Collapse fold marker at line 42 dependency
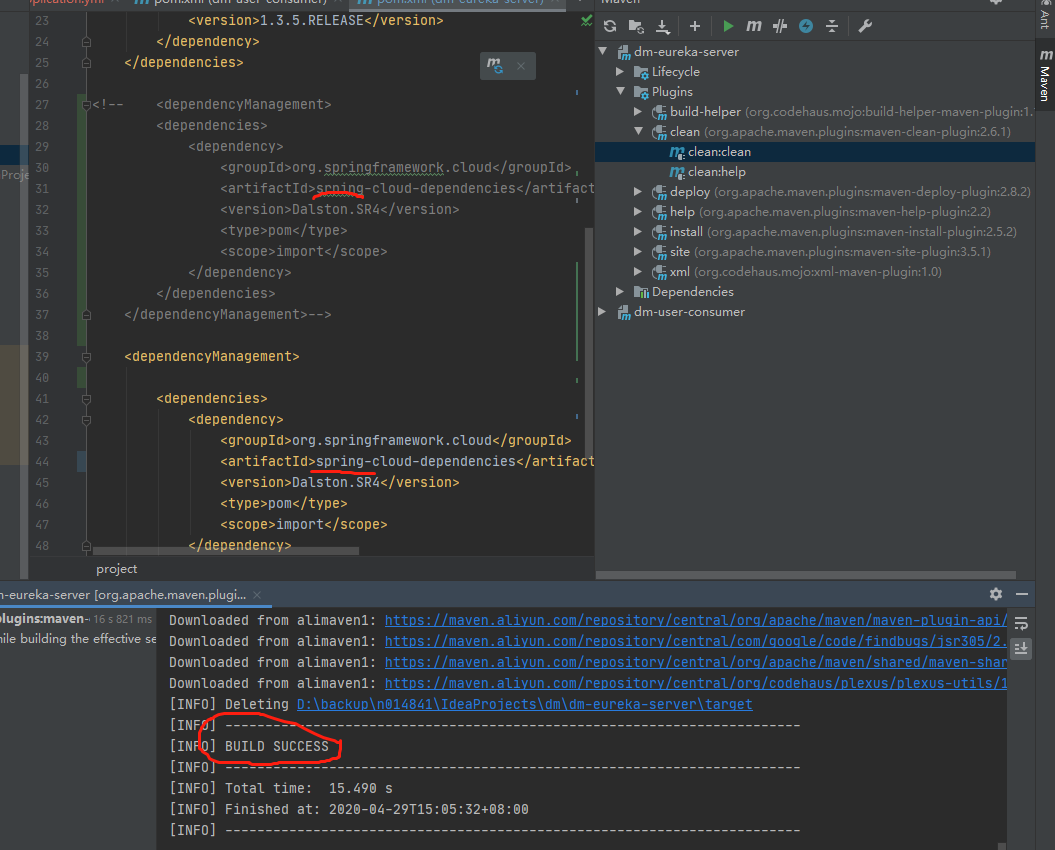 pyautogui.click(x=86, y=420)
